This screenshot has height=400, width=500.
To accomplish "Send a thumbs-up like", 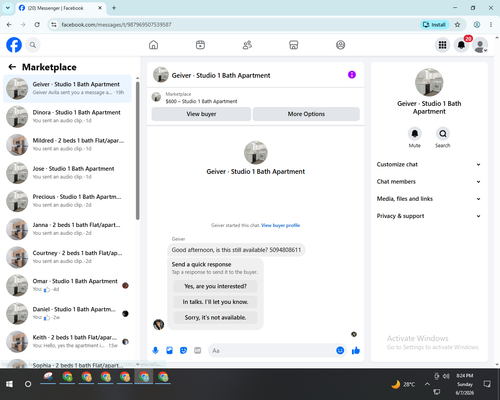I will [356, 350].
